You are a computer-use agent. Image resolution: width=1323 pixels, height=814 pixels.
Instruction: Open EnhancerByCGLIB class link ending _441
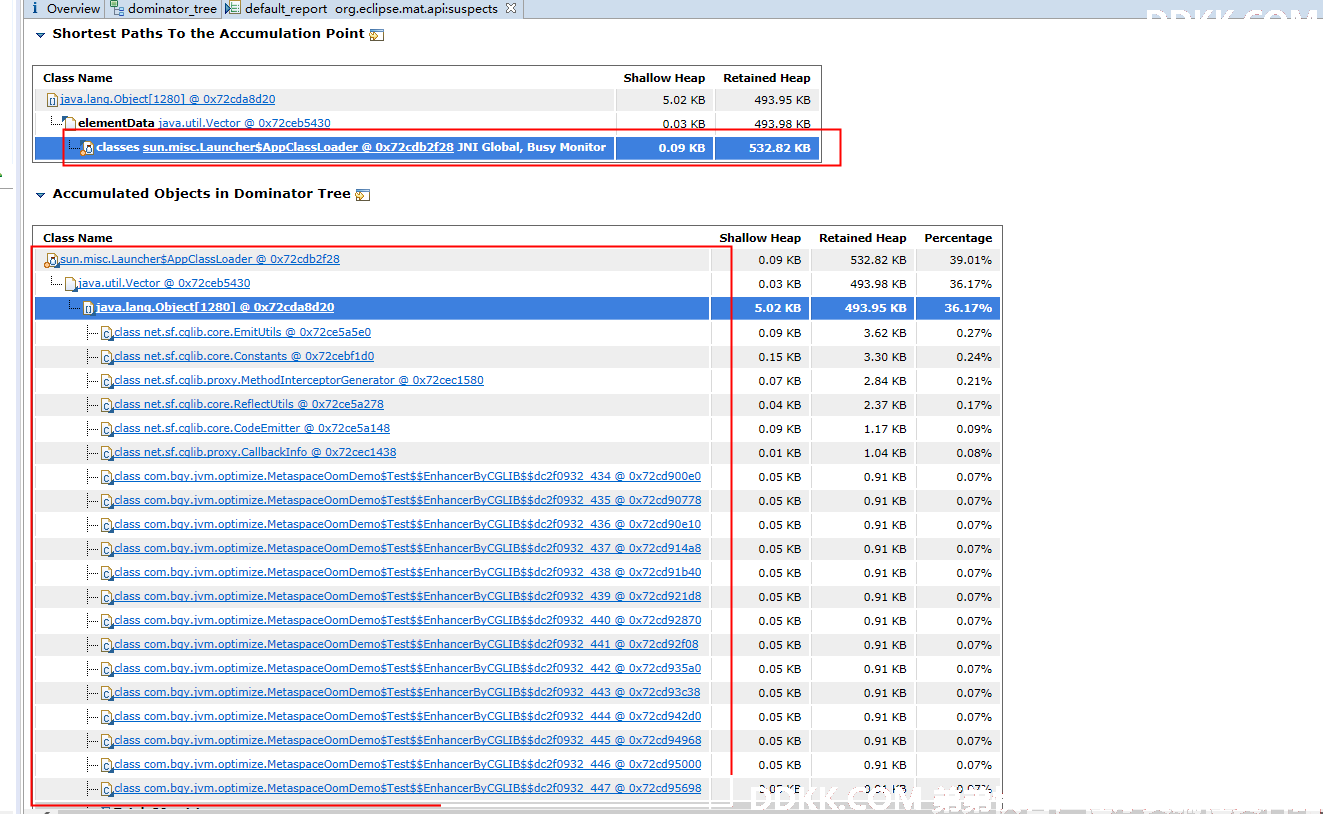pos(406,644)
